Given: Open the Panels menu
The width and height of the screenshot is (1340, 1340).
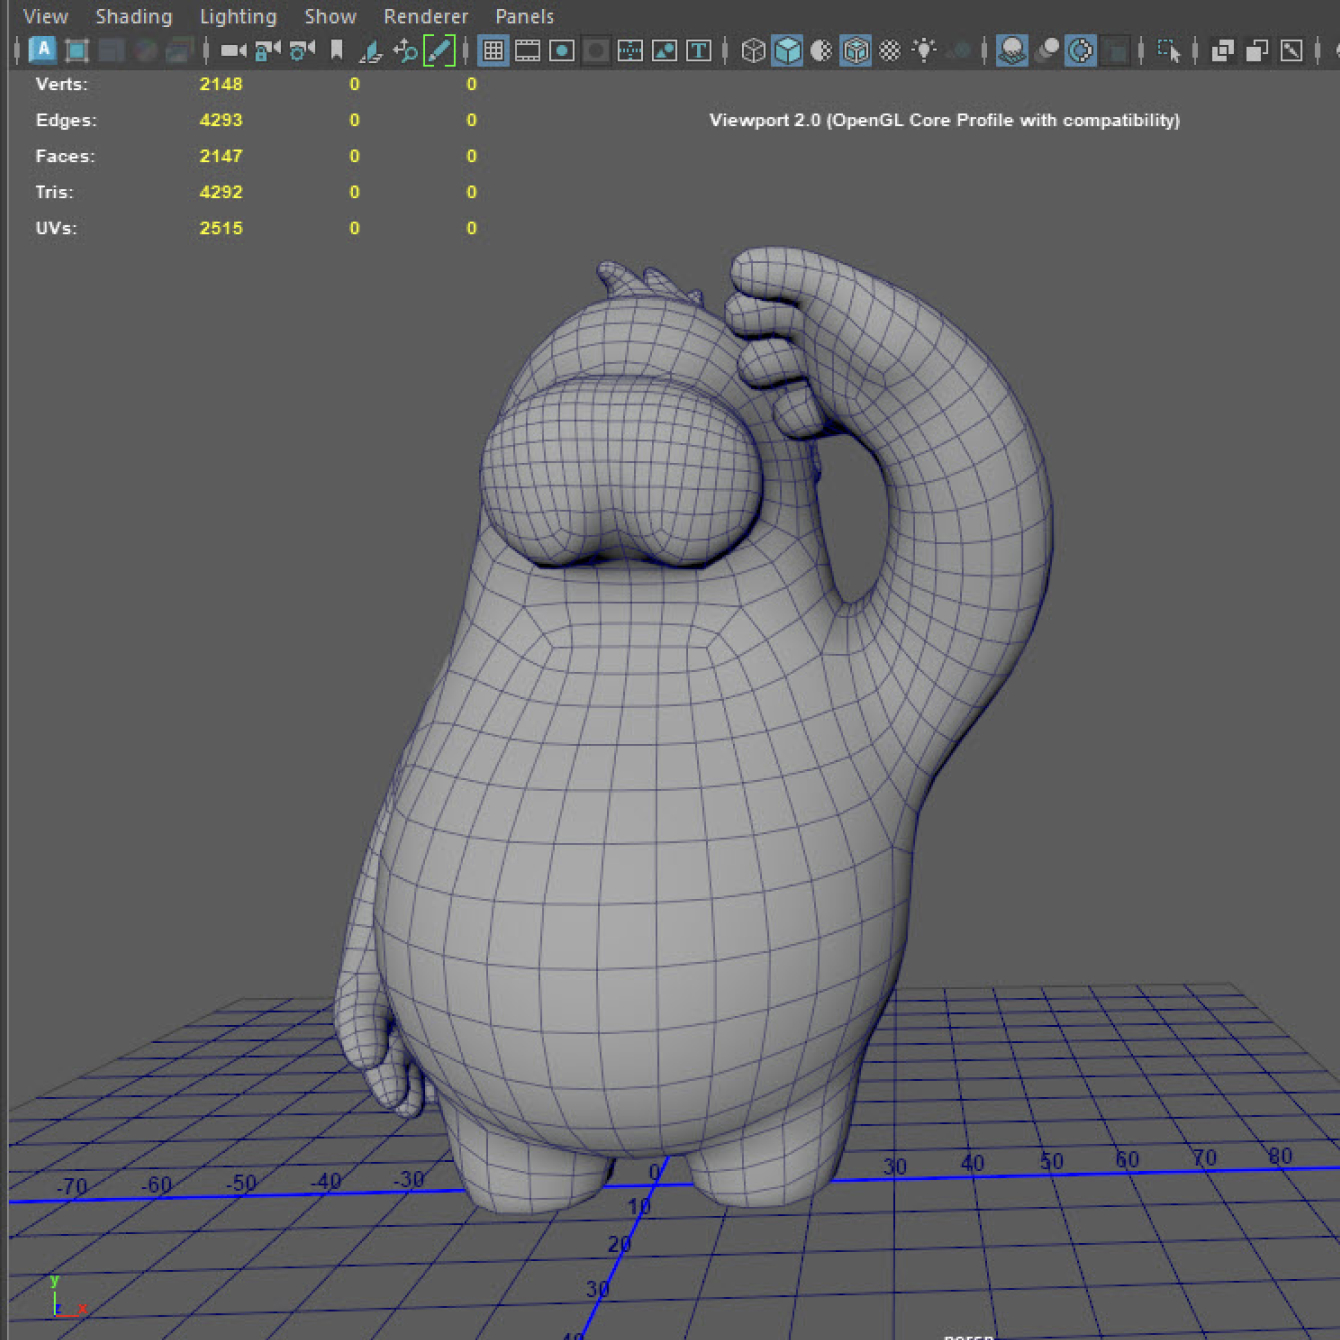Looking at the screenshot, I should click(x=524, y=16).
